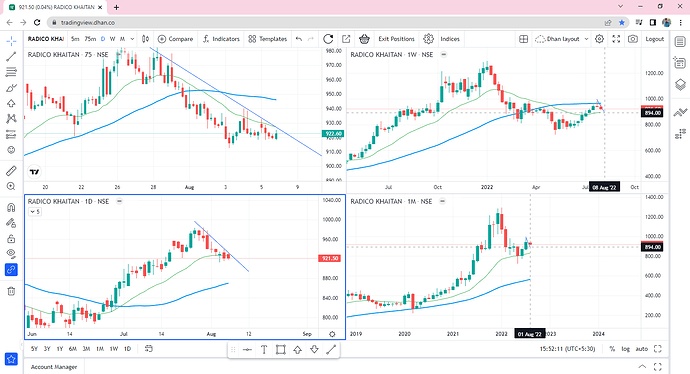
Task: Open favorites star toolbar button
Action: 11,359
